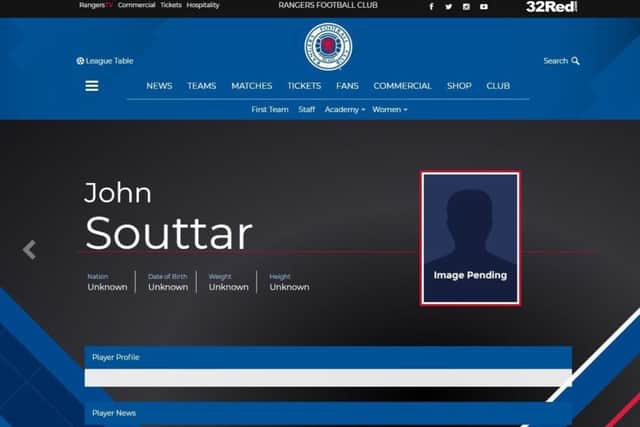Open the NEWS menu
Screen dimensions: 640x427
point(159,86)
